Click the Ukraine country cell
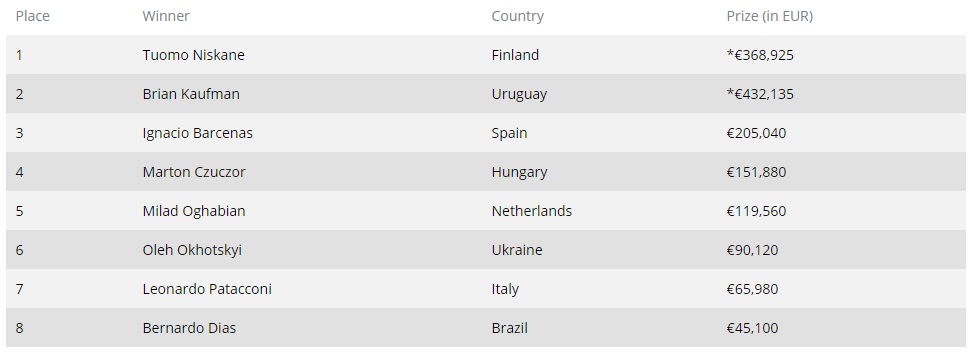 pyautogui.click(x=517, y=250)
